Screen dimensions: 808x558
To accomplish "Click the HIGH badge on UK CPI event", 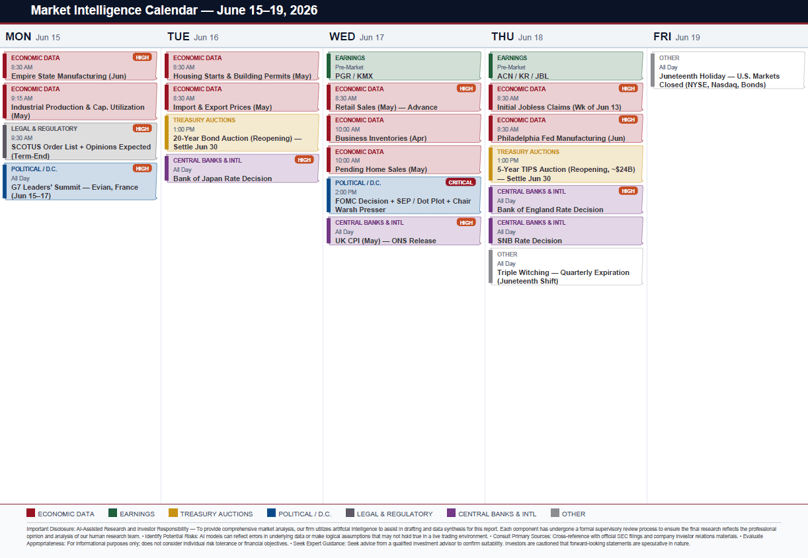I will 466,223.
